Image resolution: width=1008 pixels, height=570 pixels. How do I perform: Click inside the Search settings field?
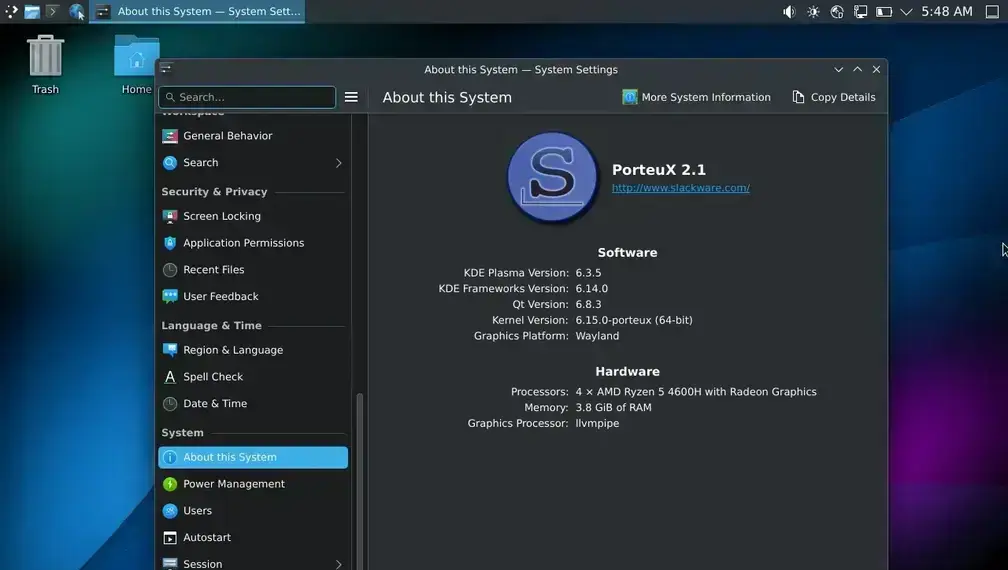click(247, 97)
